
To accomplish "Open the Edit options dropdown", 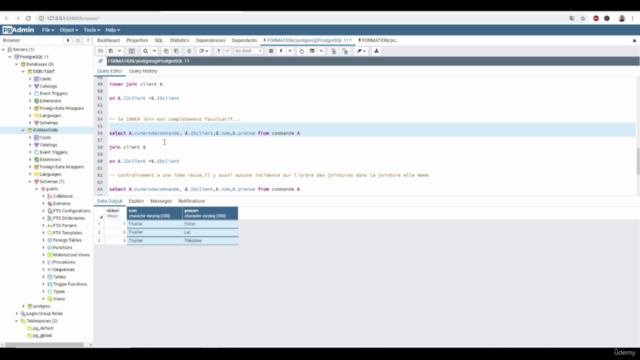I will [x=204, y=51].
